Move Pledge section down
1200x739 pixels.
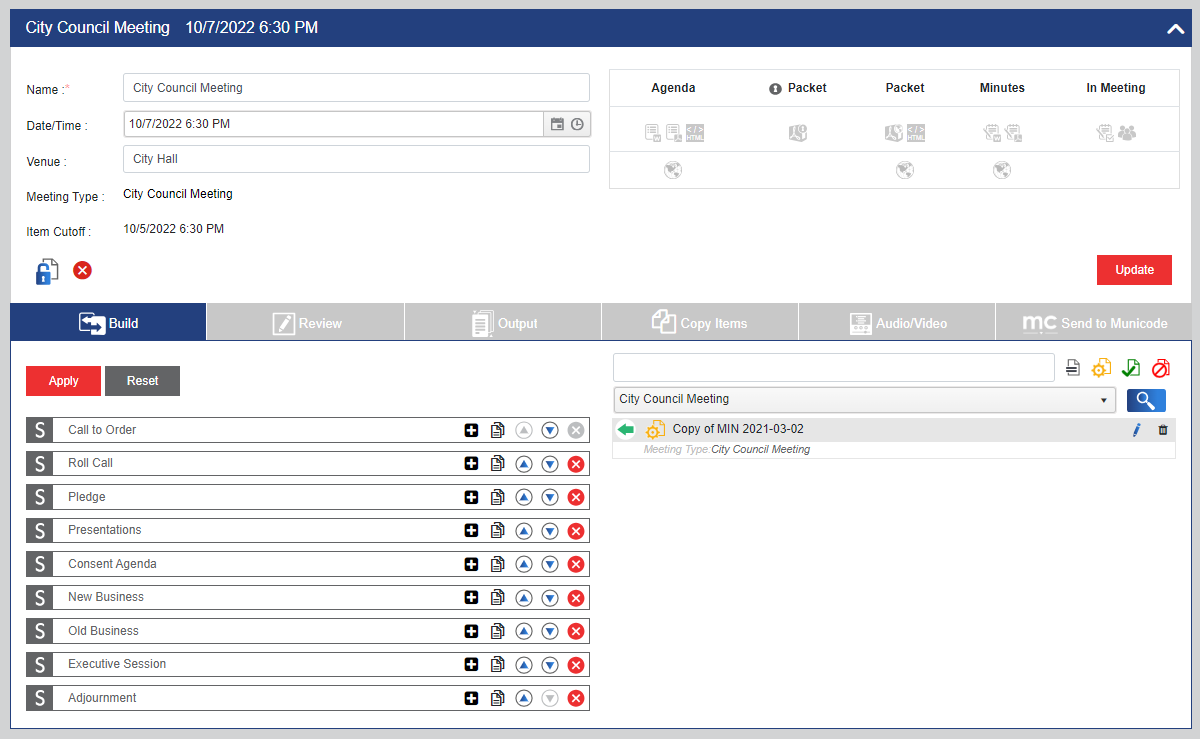point(549,497)
